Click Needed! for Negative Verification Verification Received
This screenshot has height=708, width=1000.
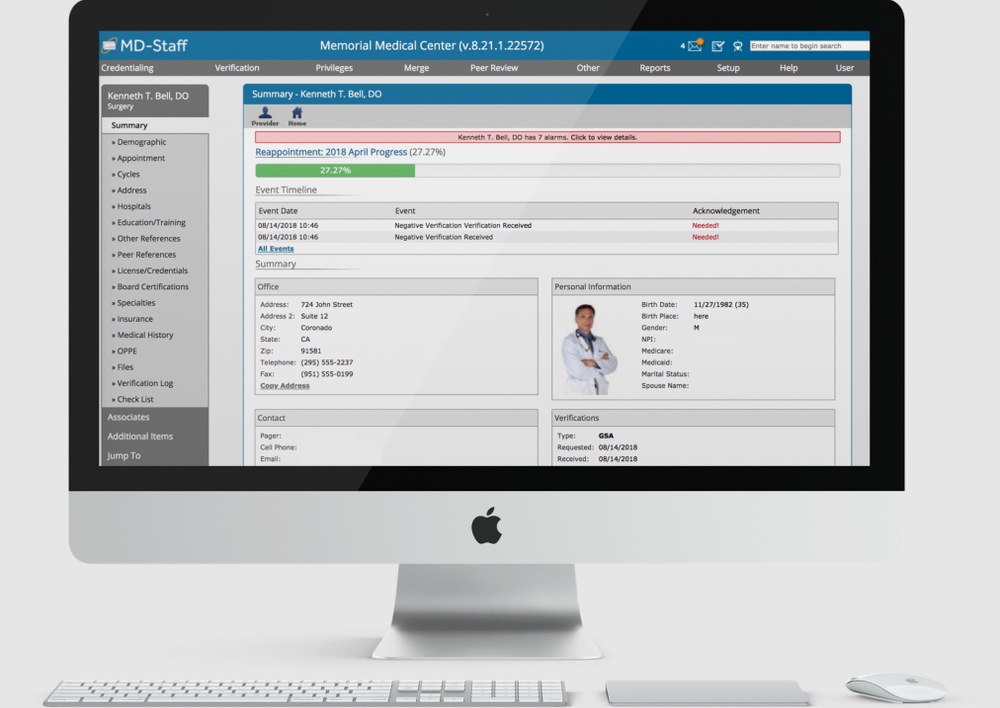[705, 225]
